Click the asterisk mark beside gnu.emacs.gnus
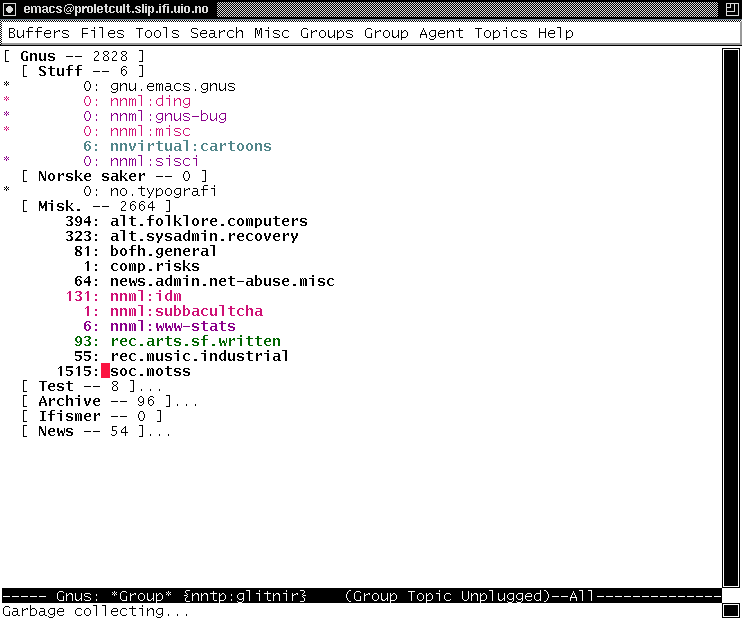Screen dimensions: 742x620 click(x=7, y=86)
